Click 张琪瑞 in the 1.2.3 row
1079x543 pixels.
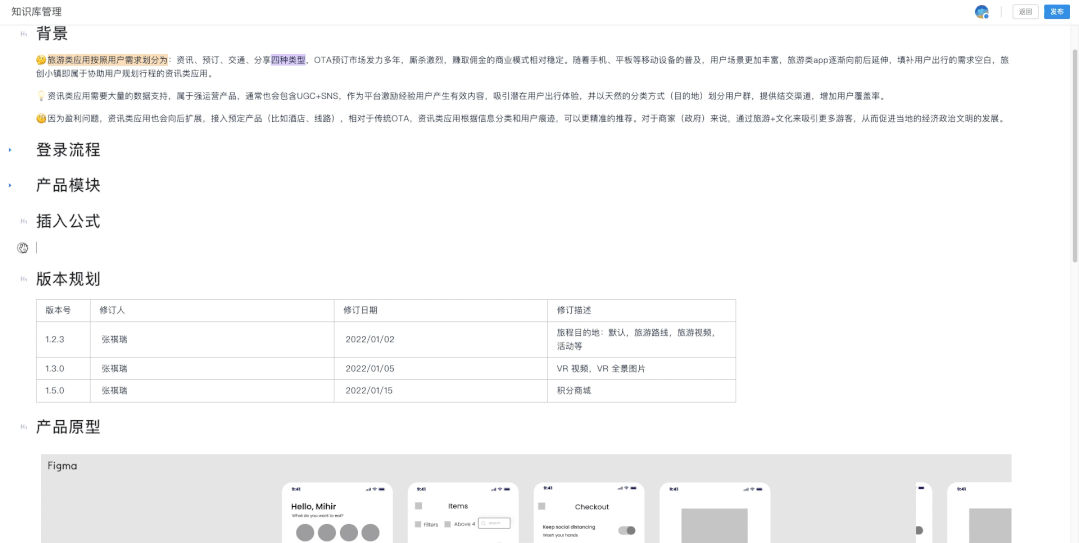[x=114, y=339]
